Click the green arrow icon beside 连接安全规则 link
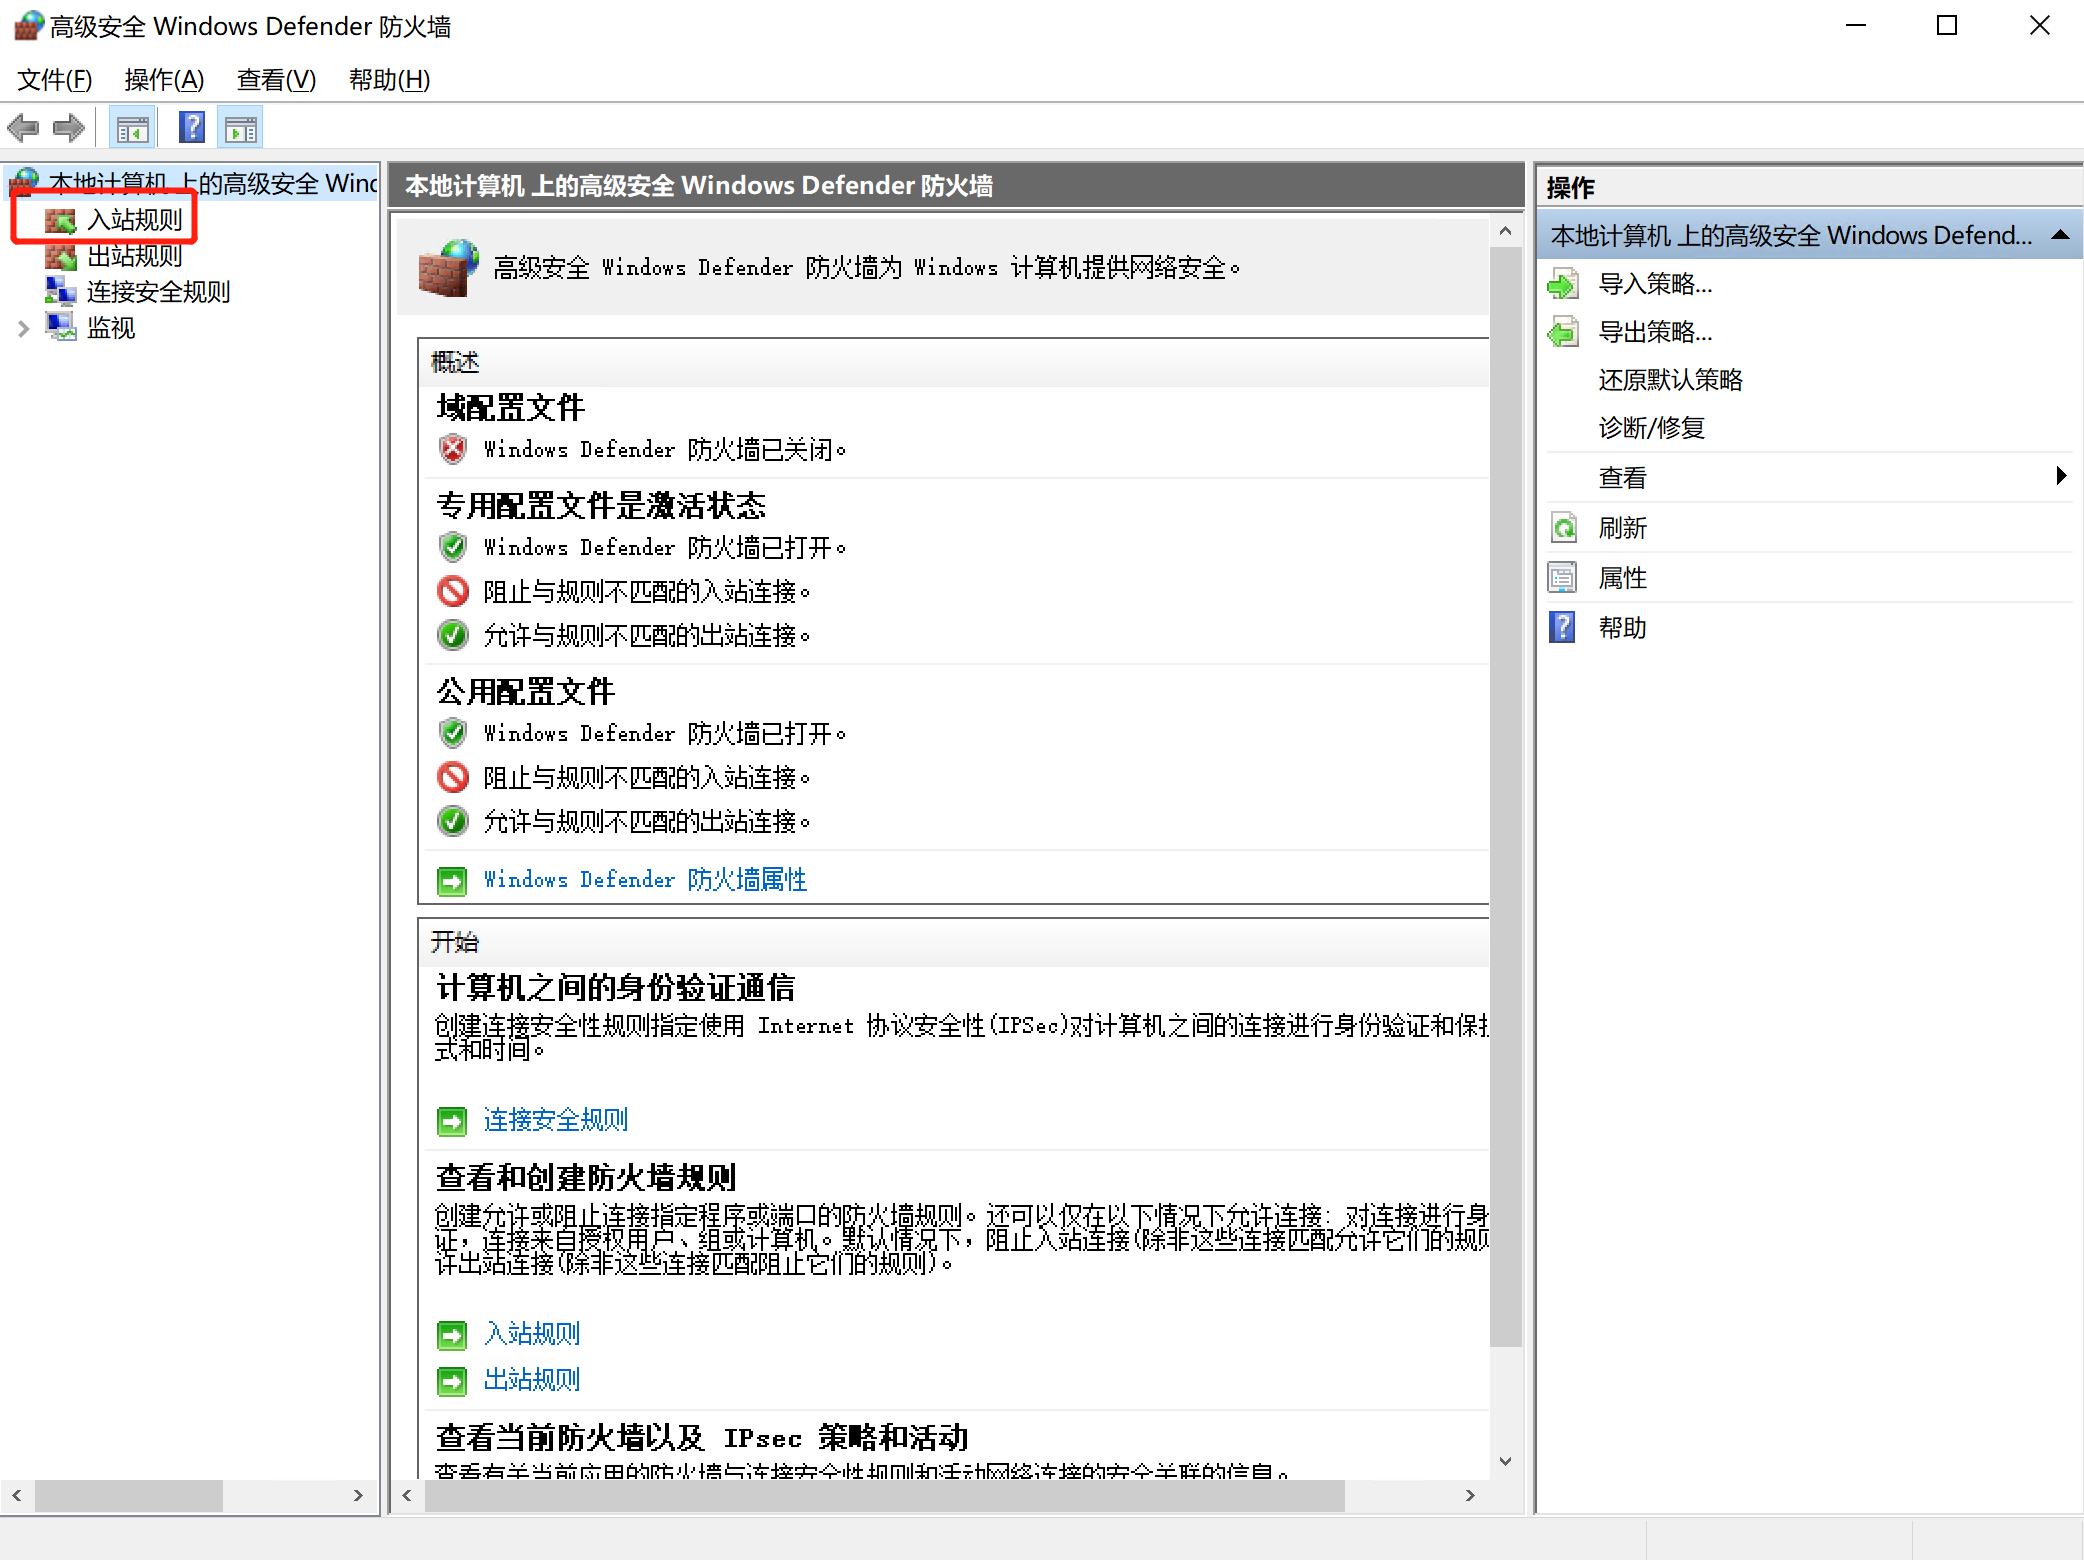 [x=452, y=1121]
